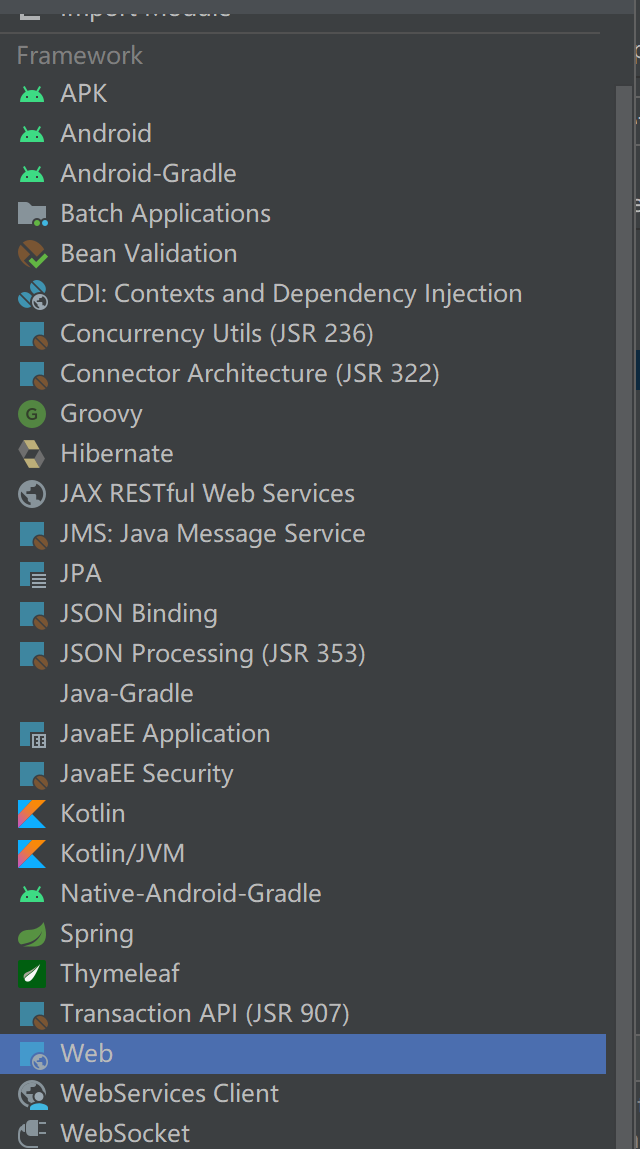The width and height of the screenshot is (640, 1149).
Task: Click the green Groovy G icon
Action: pyautogui.click(x=32, y=414)
